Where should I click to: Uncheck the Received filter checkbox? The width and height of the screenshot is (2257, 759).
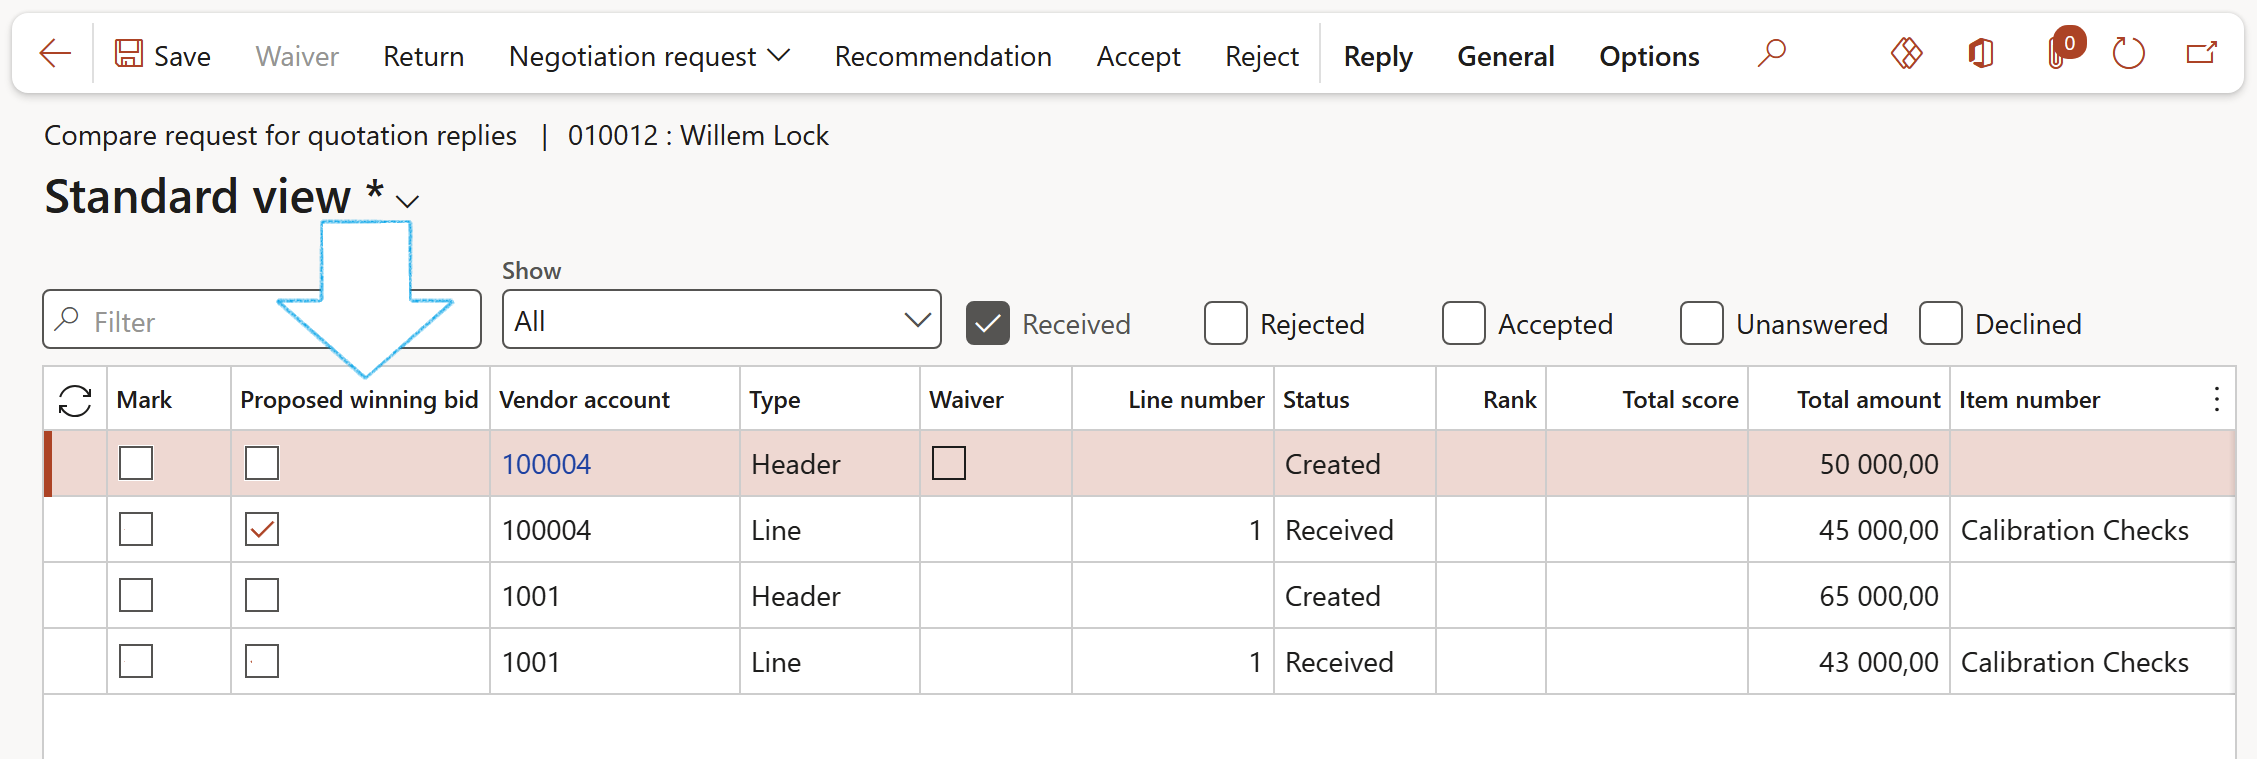[x=987, y=323]
